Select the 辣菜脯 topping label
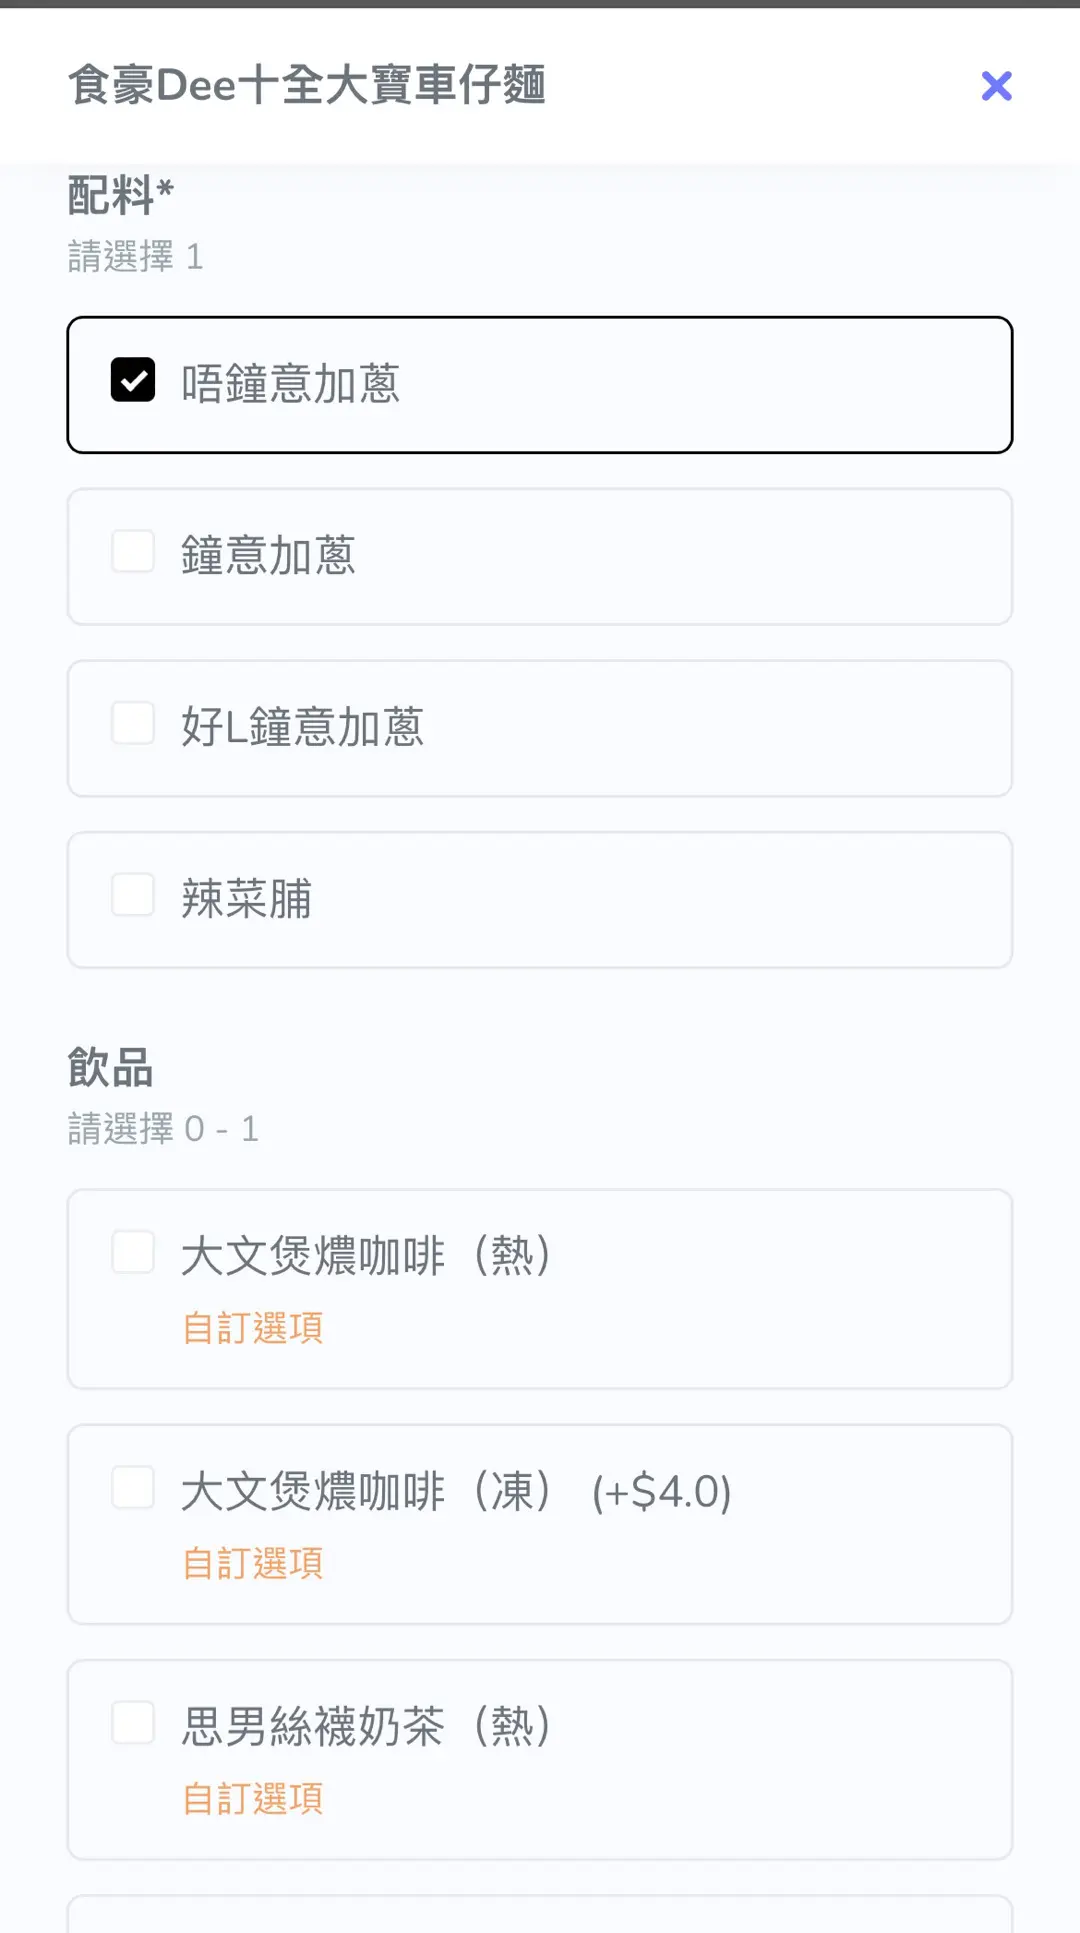Screen dimensions: 1080x1933 click(246, 899)
